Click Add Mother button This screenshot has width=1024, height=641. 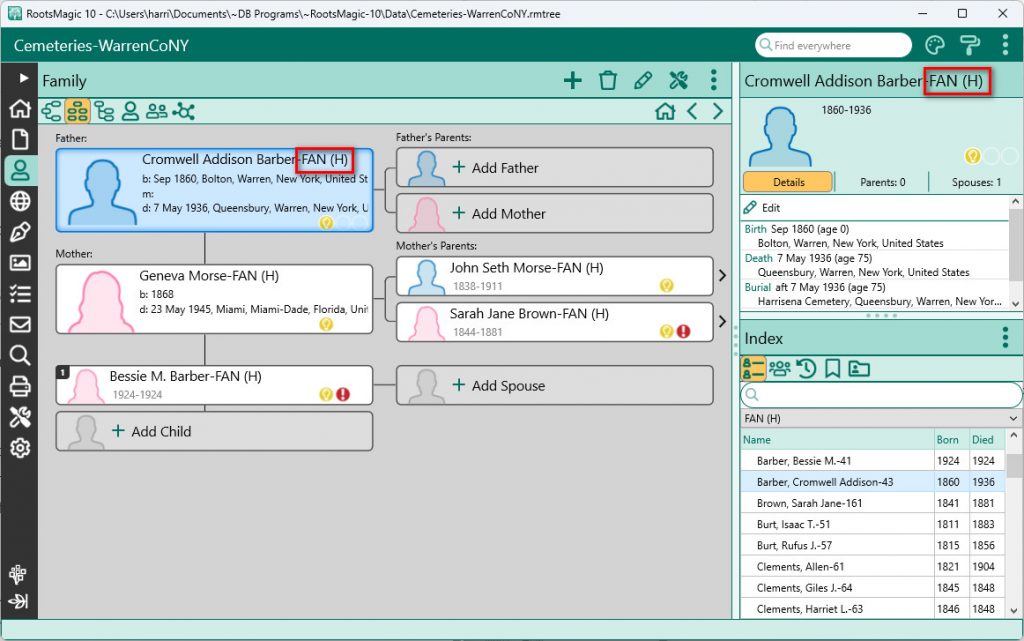tap(554, 213)
